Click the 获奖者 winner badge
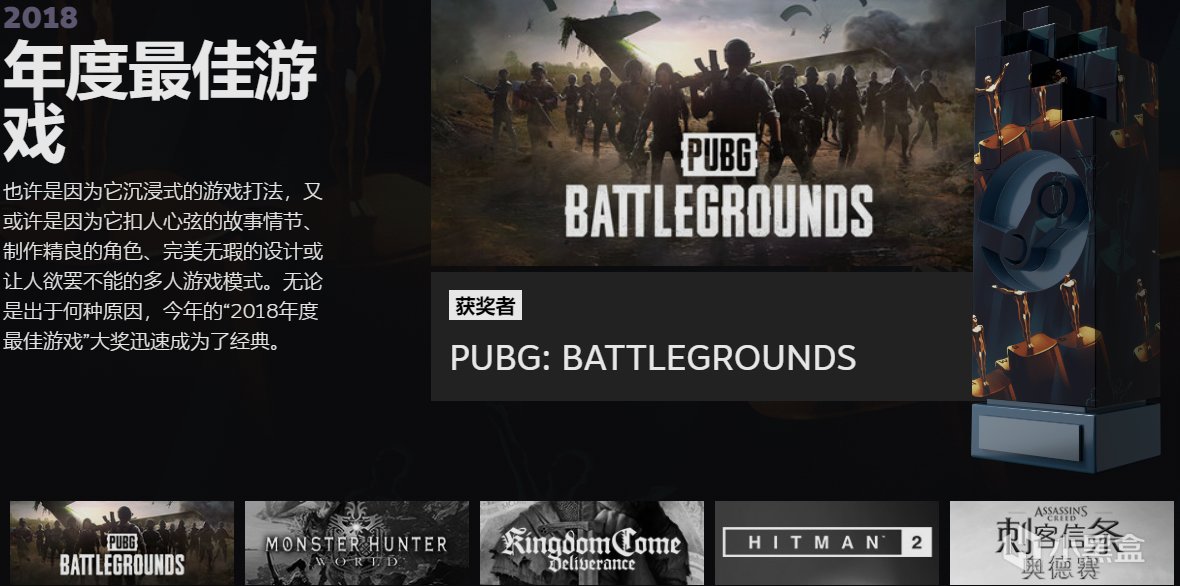This screenshot has height=586, width=1180. pyautogui.click(x=485, y=305)
